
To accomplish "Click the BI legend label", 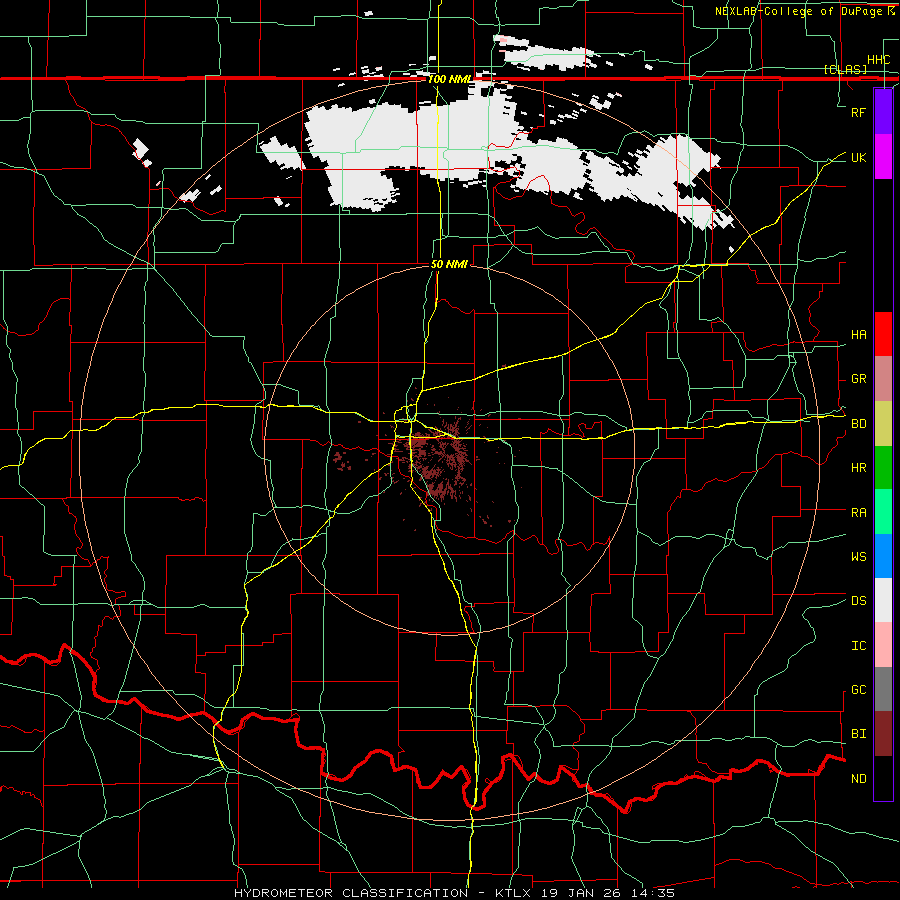I will [x=859, y=734].
